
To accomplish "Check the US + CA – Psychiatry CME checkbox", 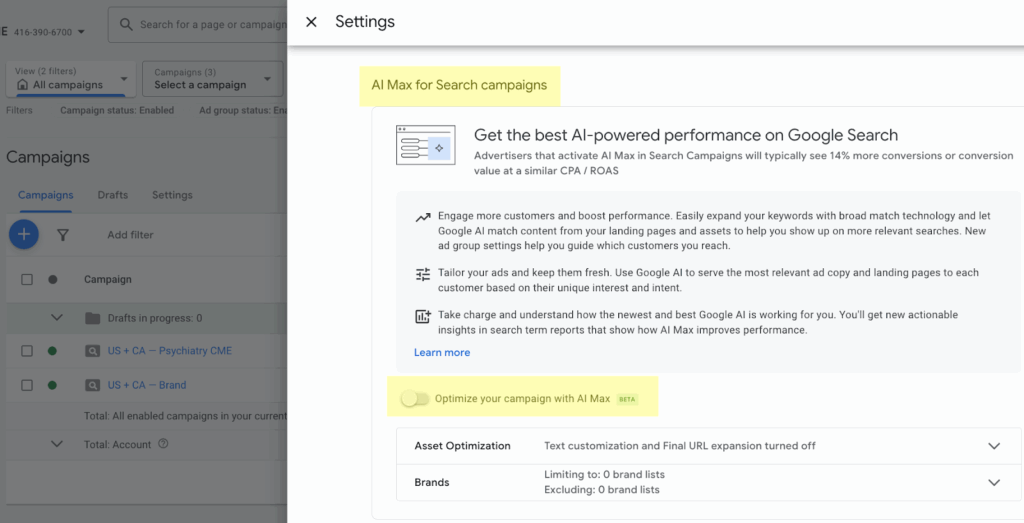I will (x=27, y=351).
